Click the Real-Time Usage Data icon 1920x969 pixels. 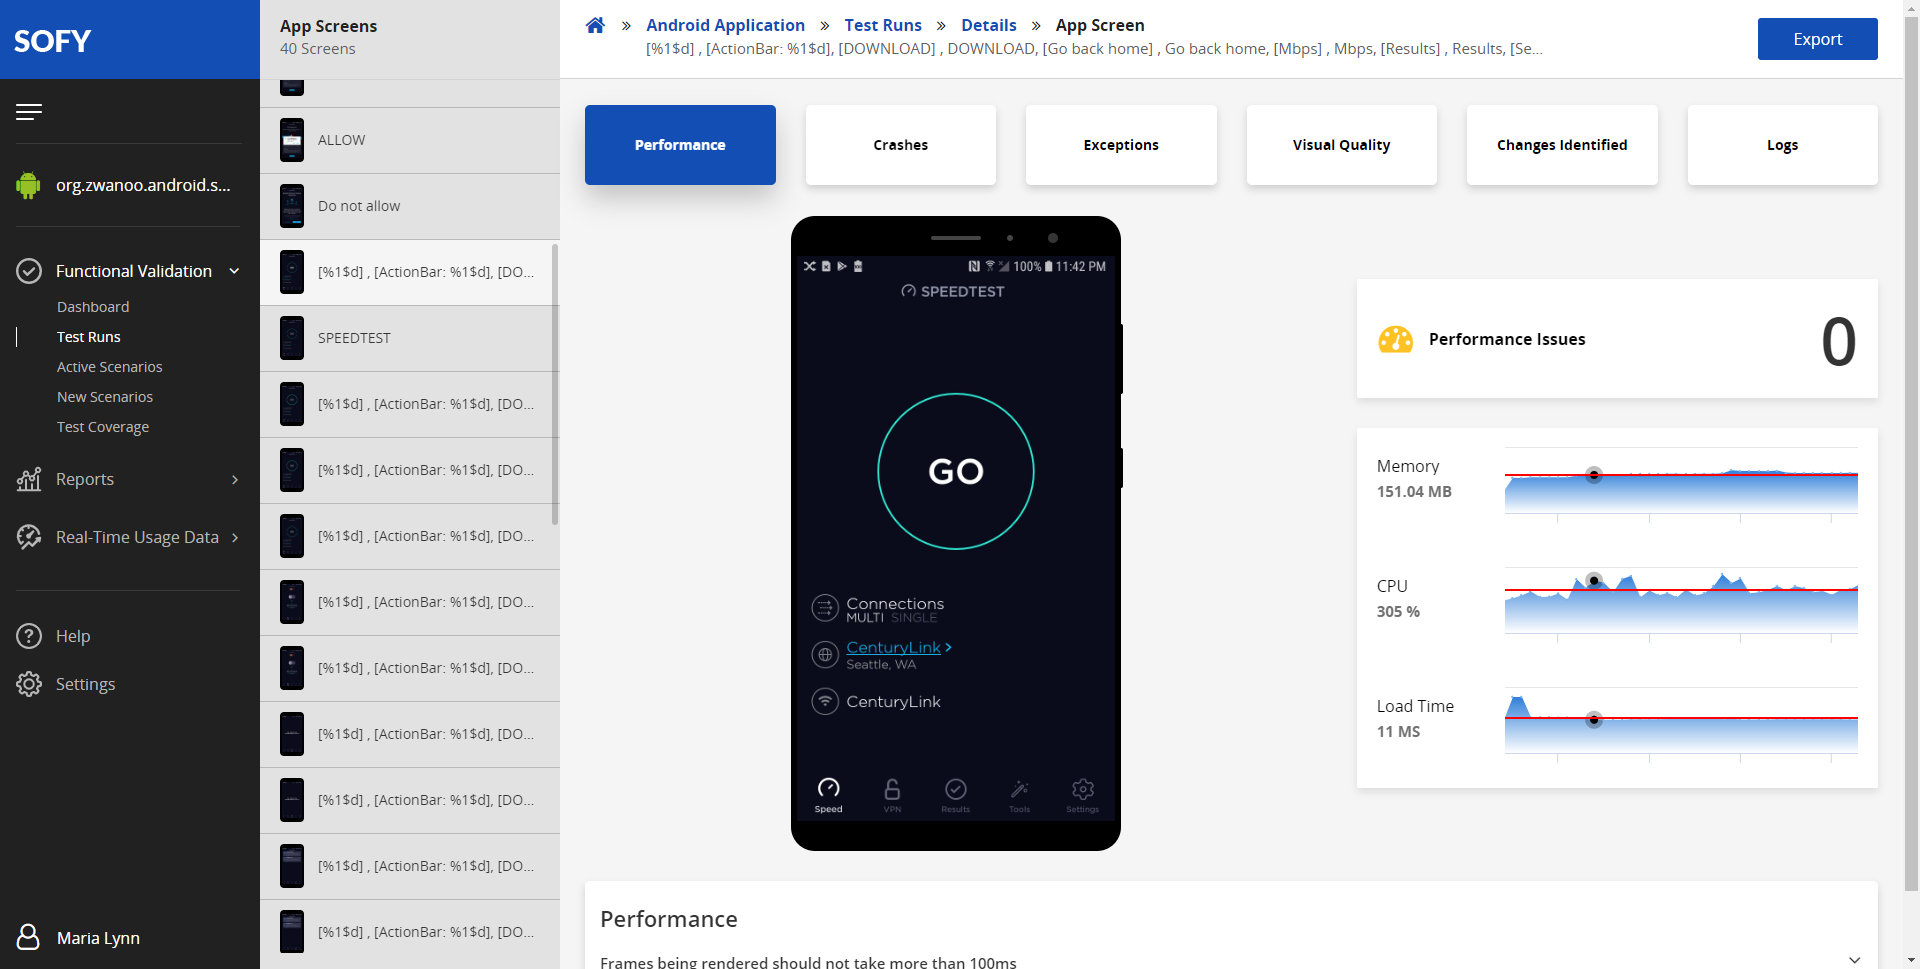29,537
